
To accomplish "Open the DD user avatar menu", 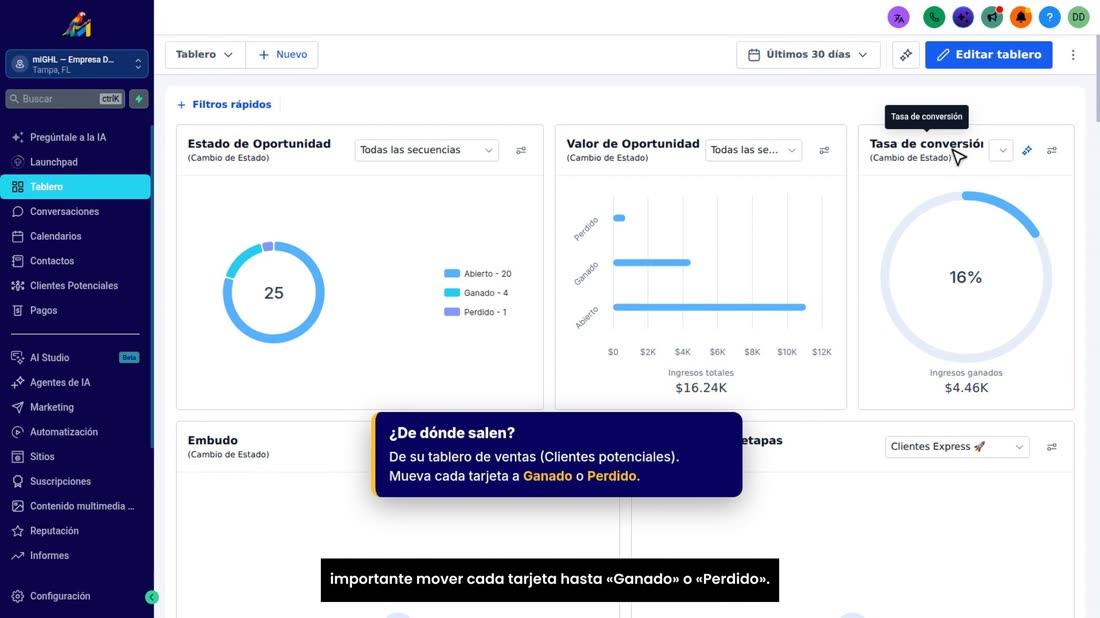I will coord(1078,18).
